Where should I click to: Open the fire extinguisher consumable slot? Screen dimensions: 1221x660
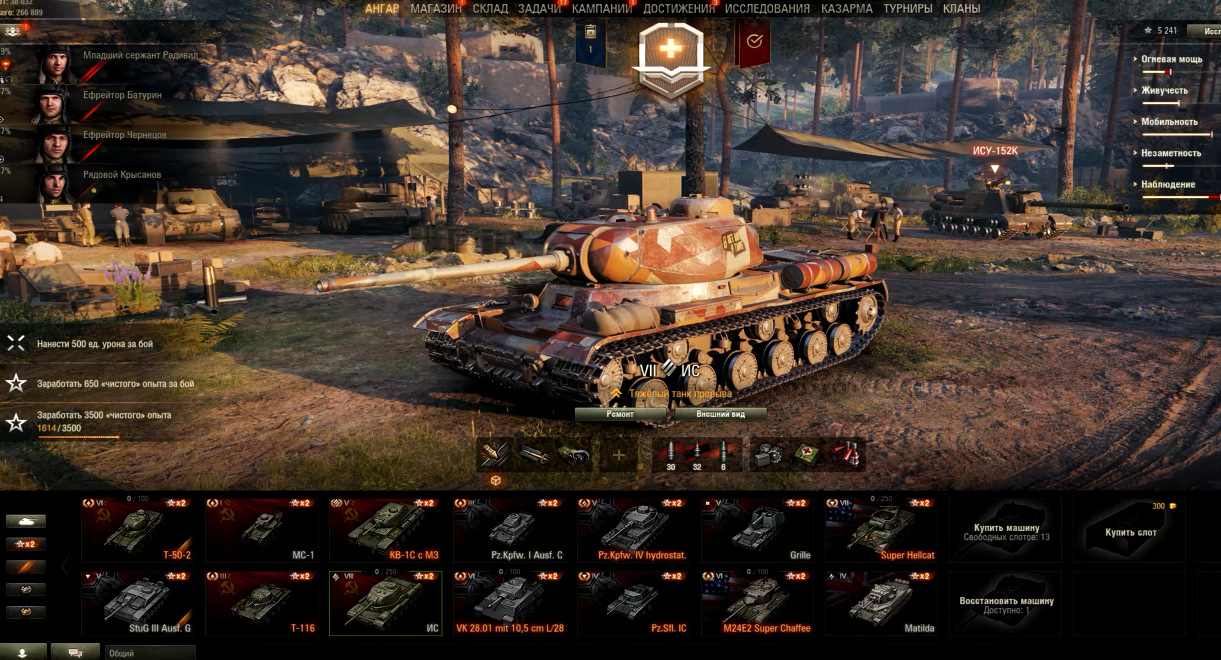point(847,455)
